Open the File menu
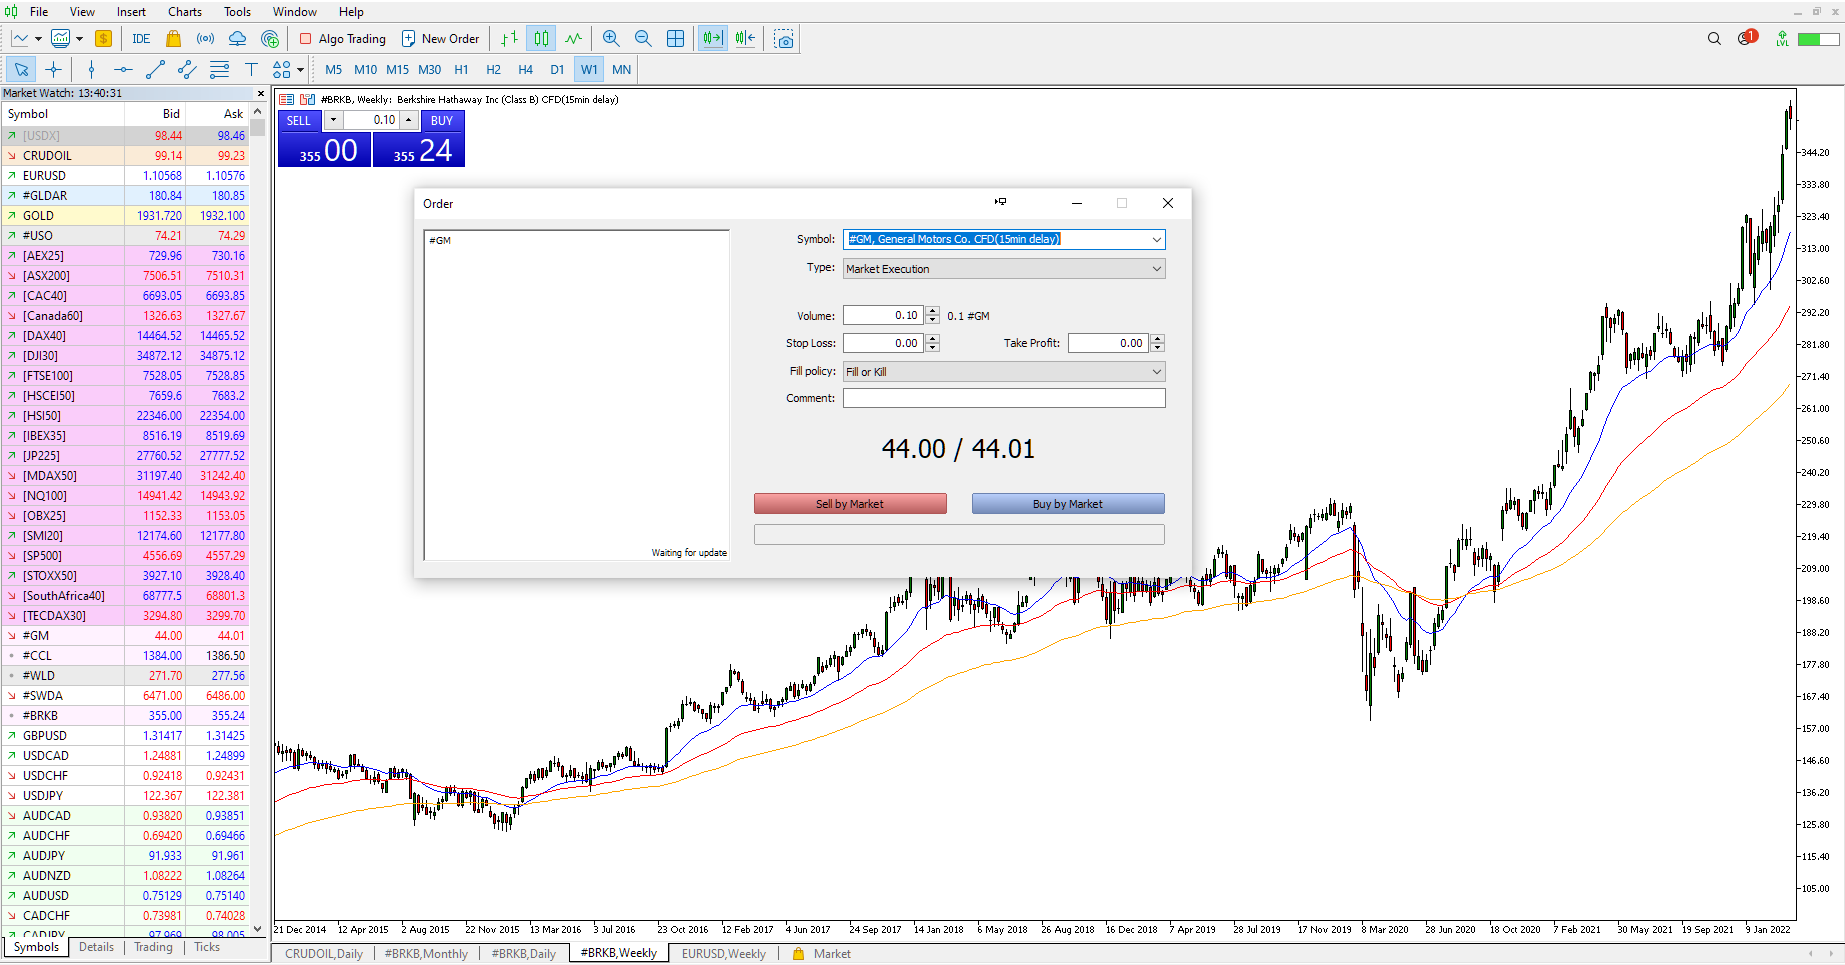The height and width of the screenshot is (965, 1845). pos(39,12)
